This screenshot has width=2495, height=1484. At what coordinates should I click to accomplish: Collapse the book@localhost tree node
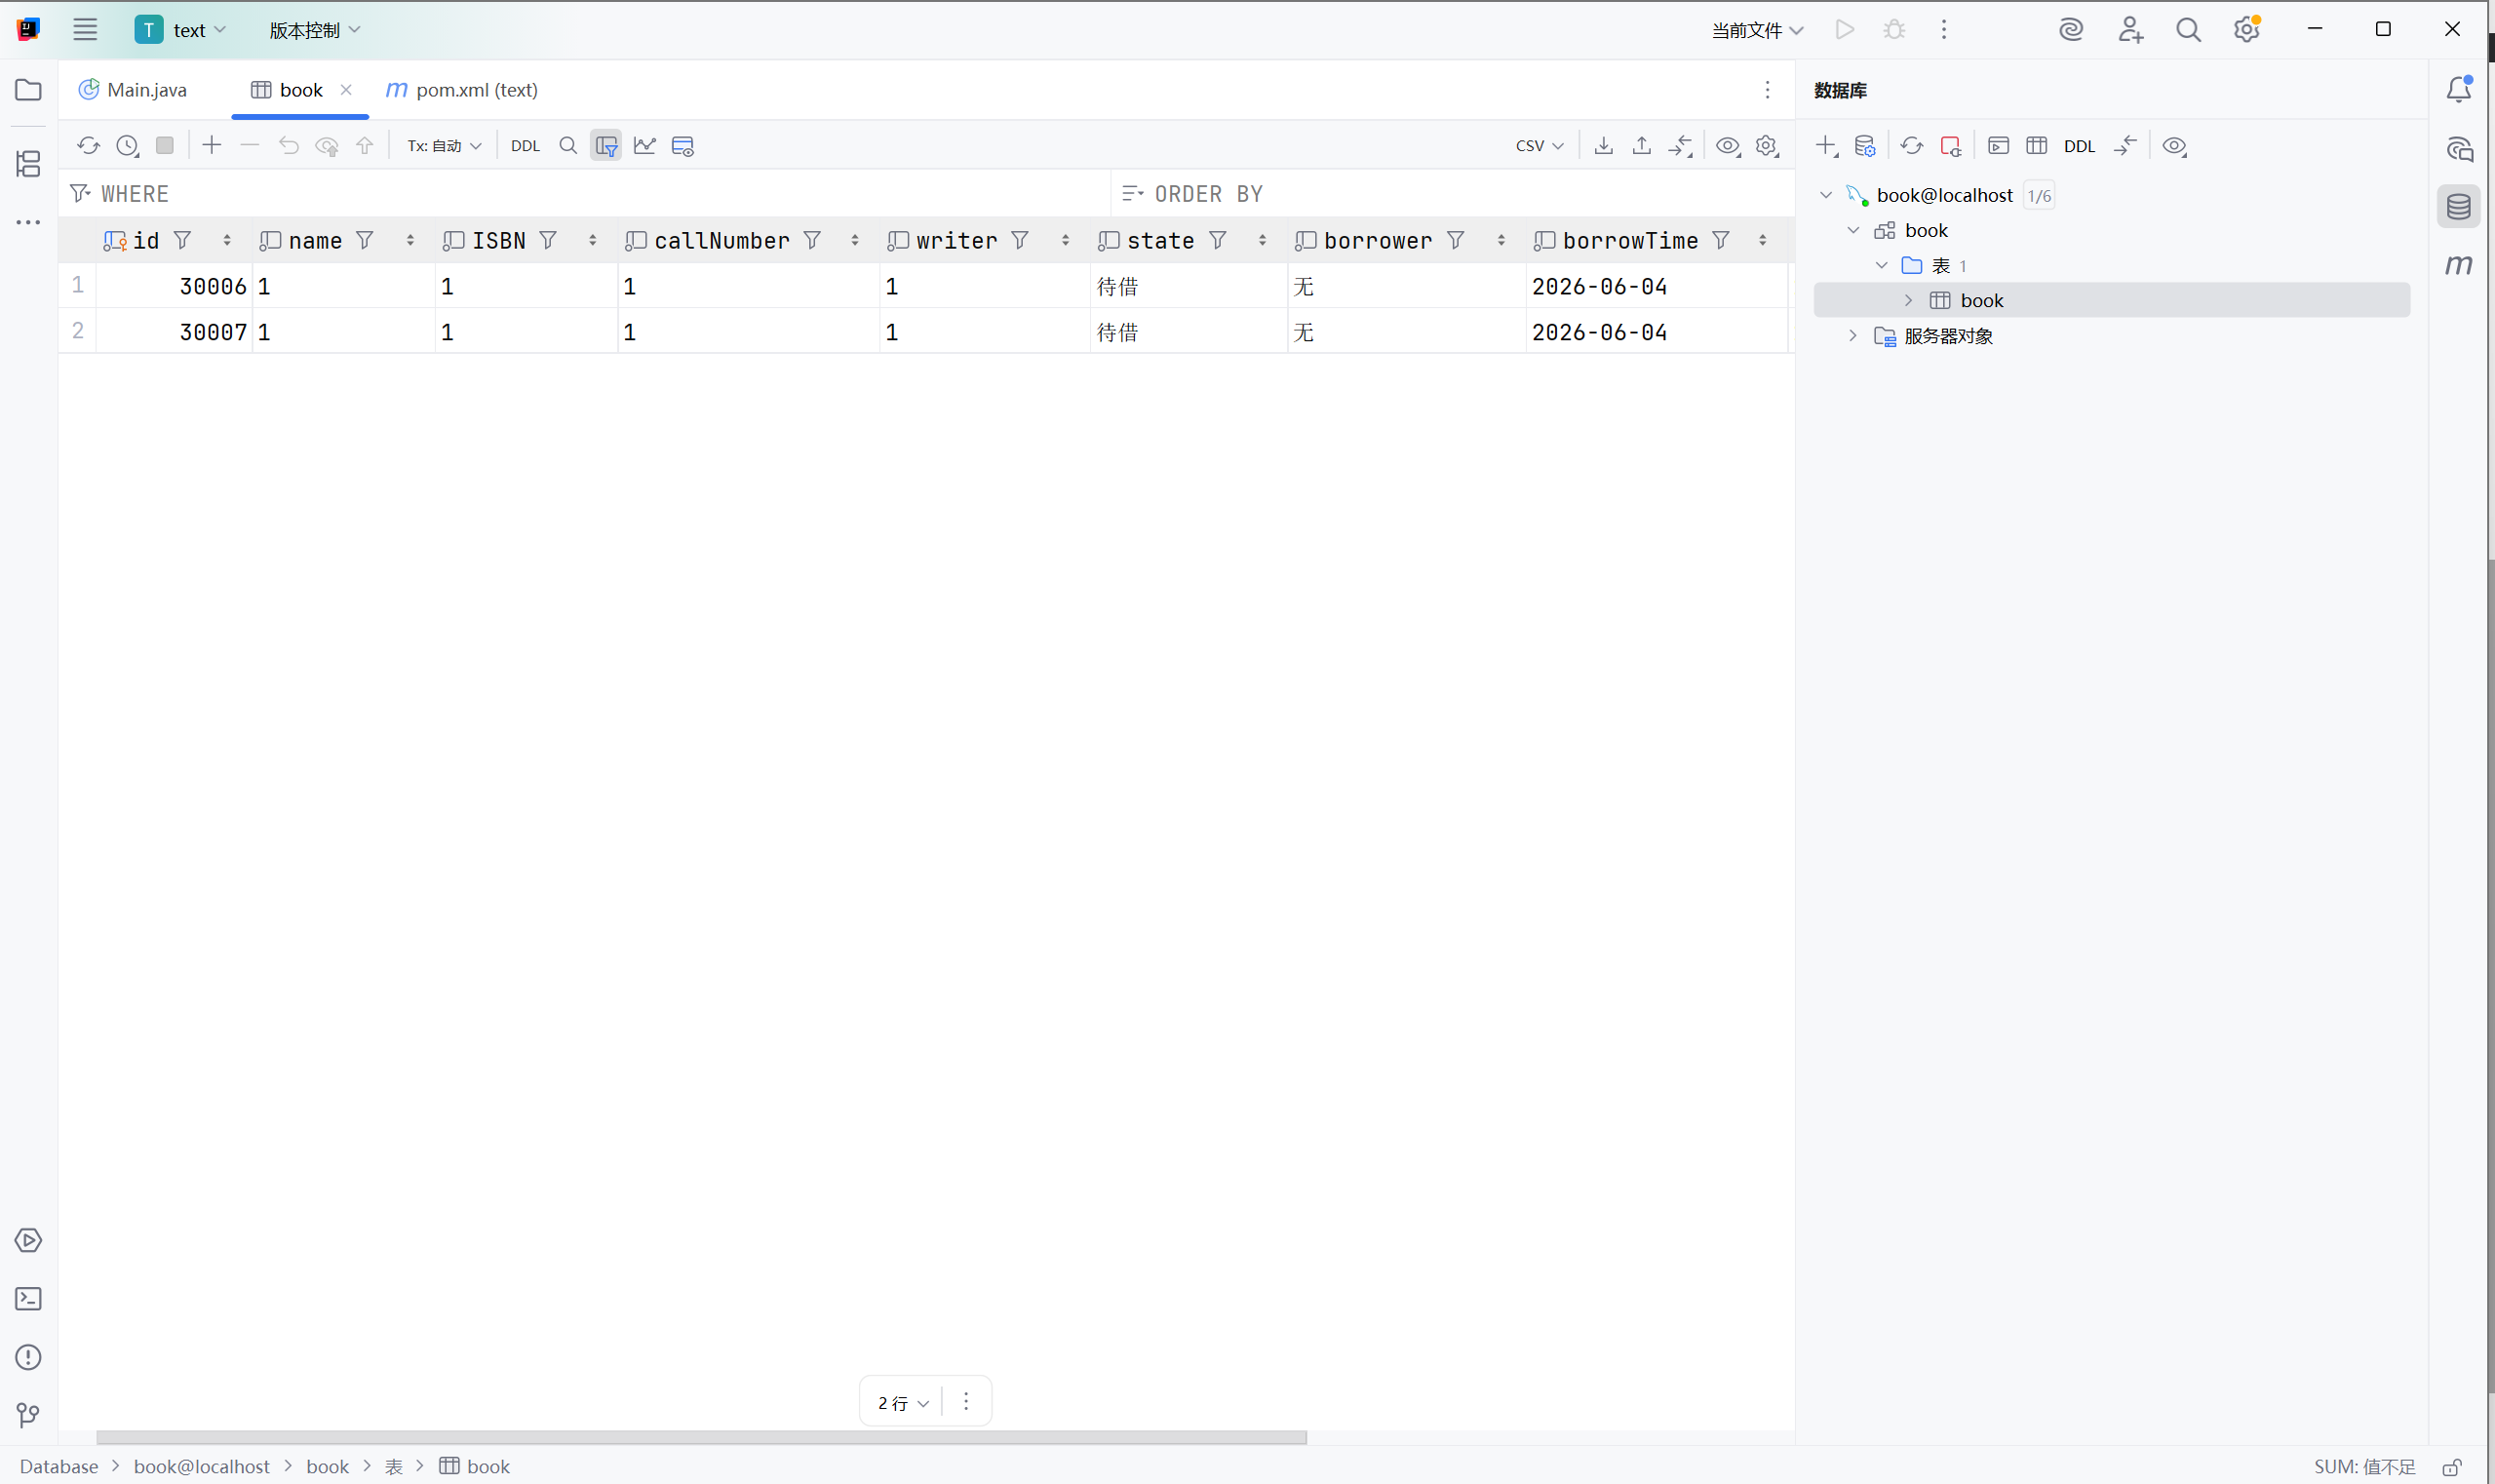(x=1826, y=195)
